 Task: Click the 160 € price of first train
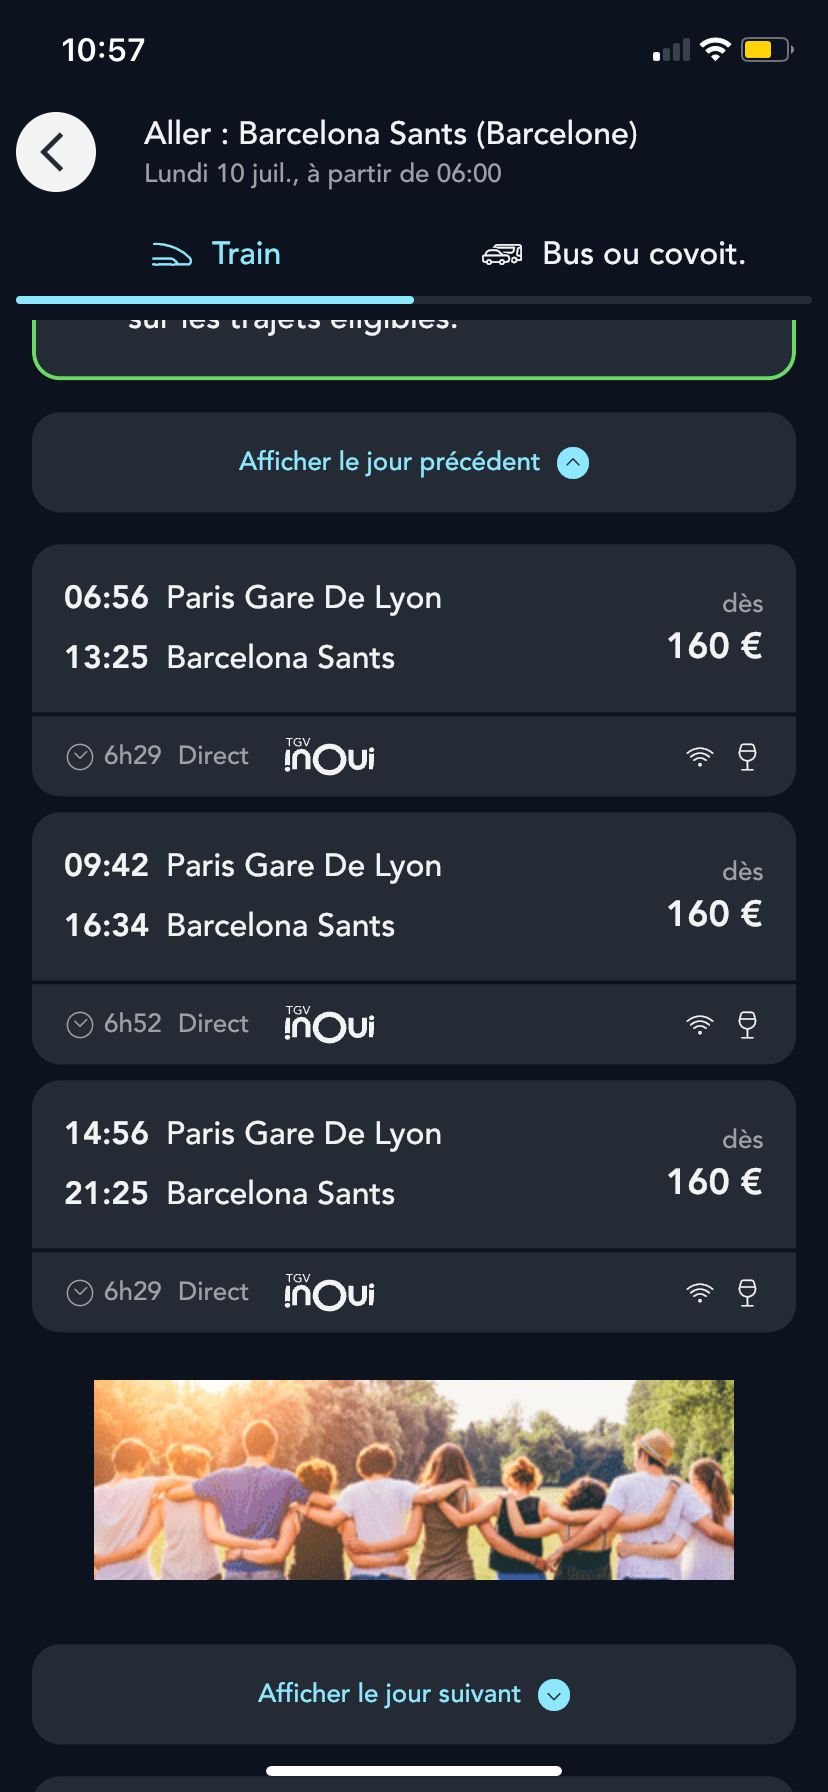coord(715,646)
